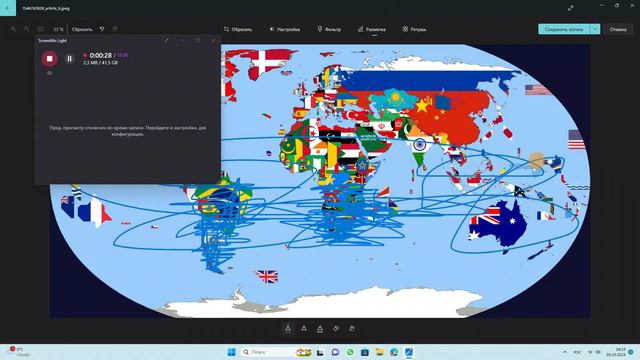This screenshot has width=640, height=360.
Task: Click the РУС language indicator
Action: (x=578, y=352)
